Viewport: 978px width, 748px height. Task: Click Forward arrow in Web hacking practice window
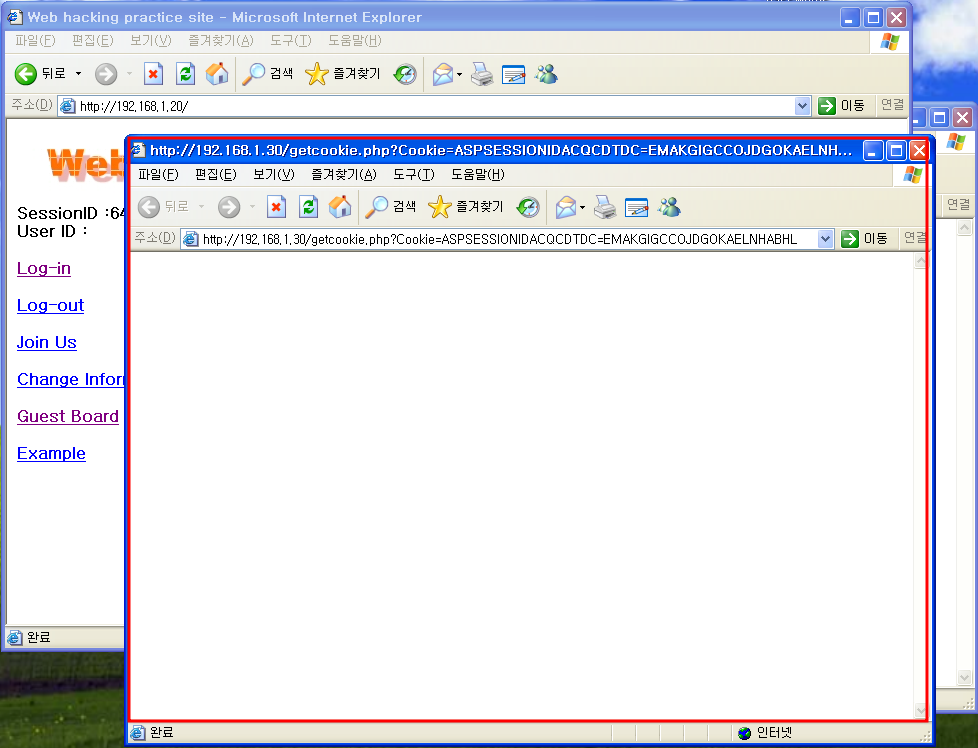pos(106,74)
